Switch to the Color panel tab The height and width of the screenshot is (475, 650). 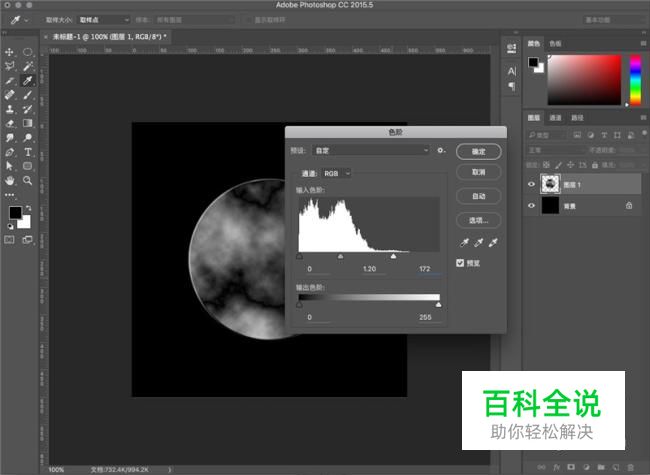(x=534, y=44)
